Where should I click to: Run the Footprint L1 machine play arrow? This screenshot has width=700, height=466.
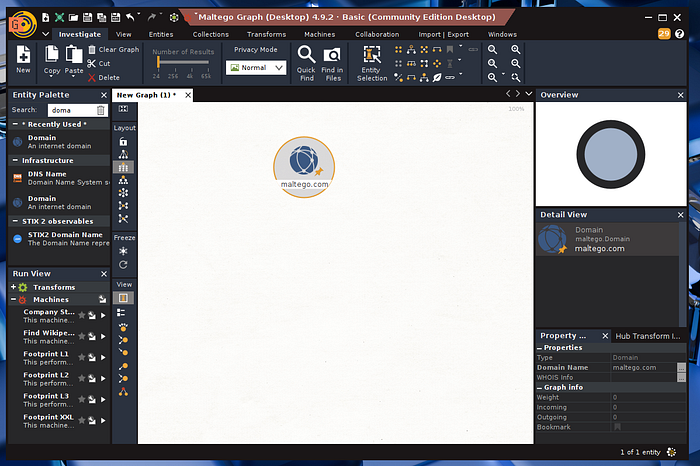pyautogui.click(x=103, y=358)
